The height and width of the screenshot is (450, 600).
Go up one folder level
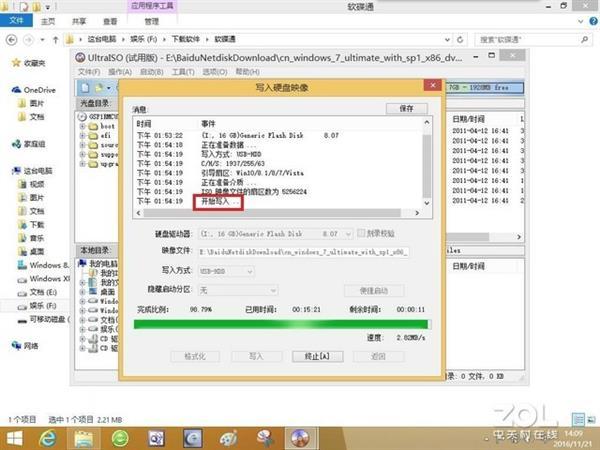(x=55, y=39)
